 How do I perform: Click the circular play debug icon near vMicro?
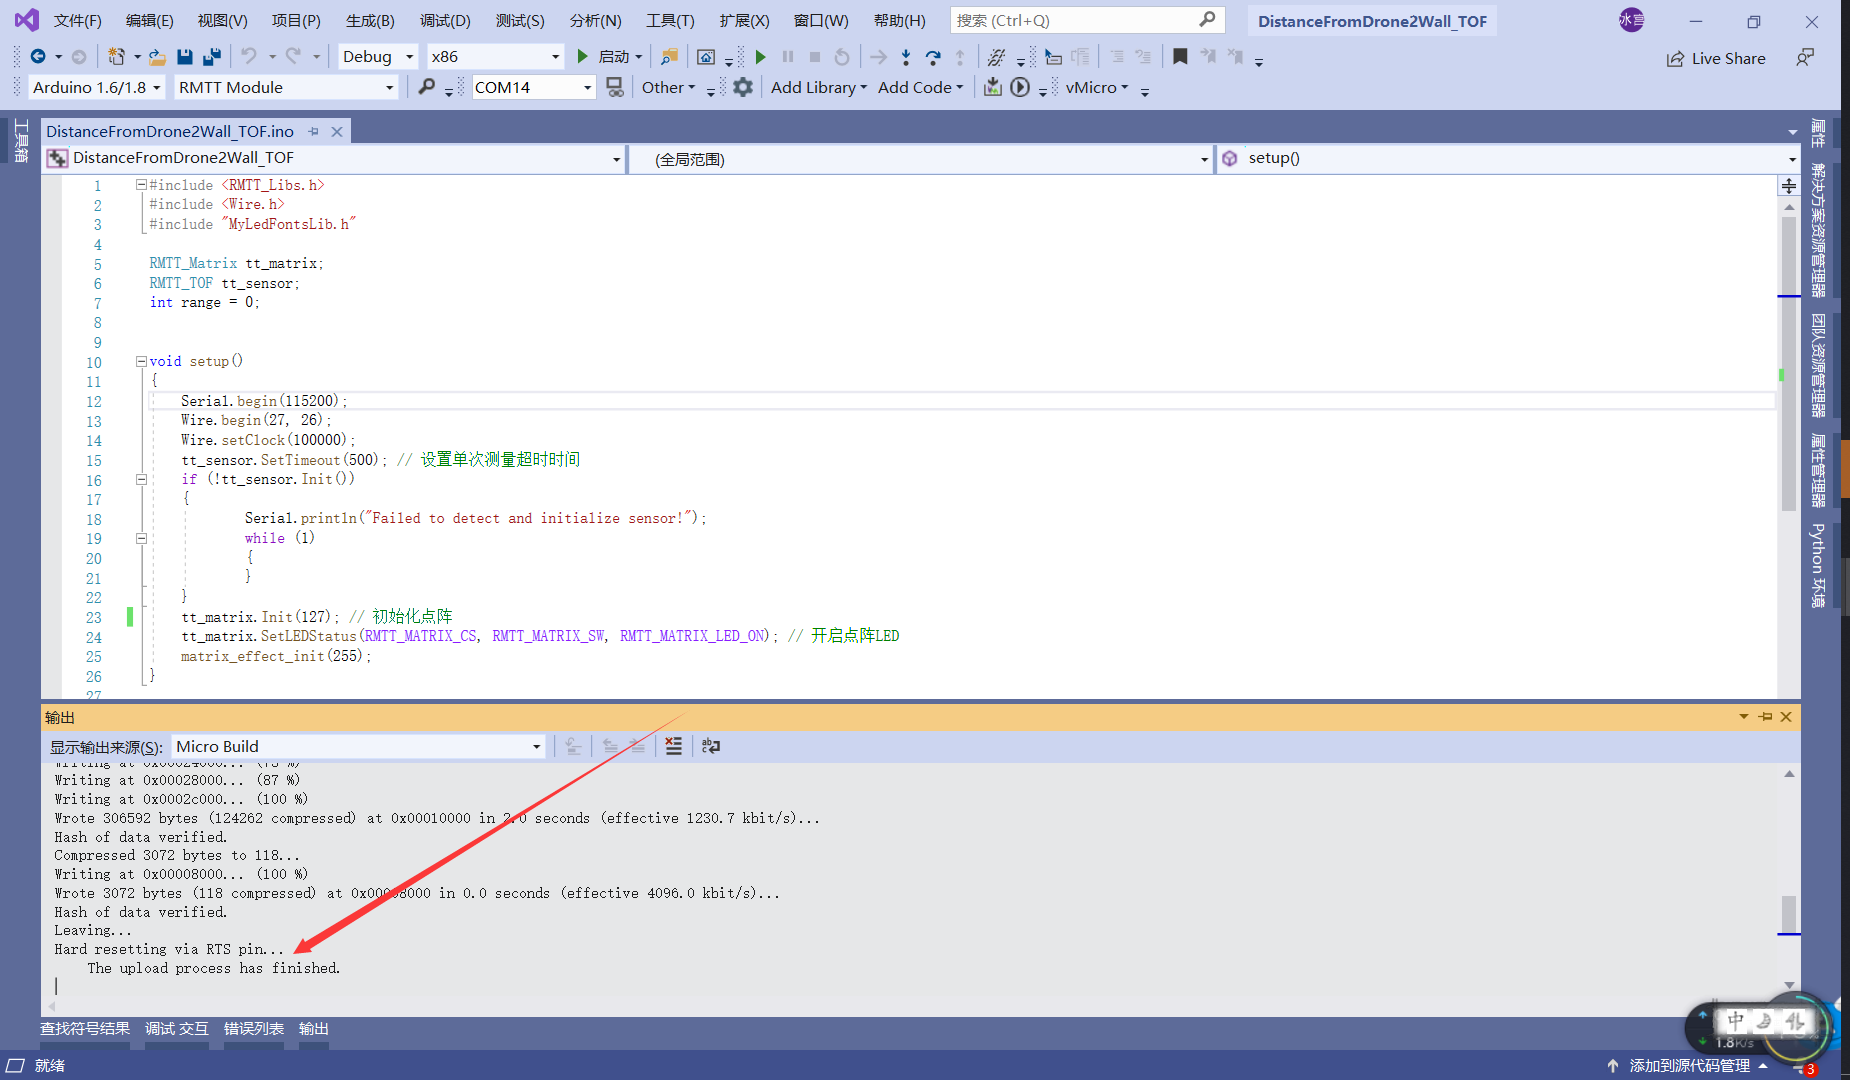(x=1020, y=87)
